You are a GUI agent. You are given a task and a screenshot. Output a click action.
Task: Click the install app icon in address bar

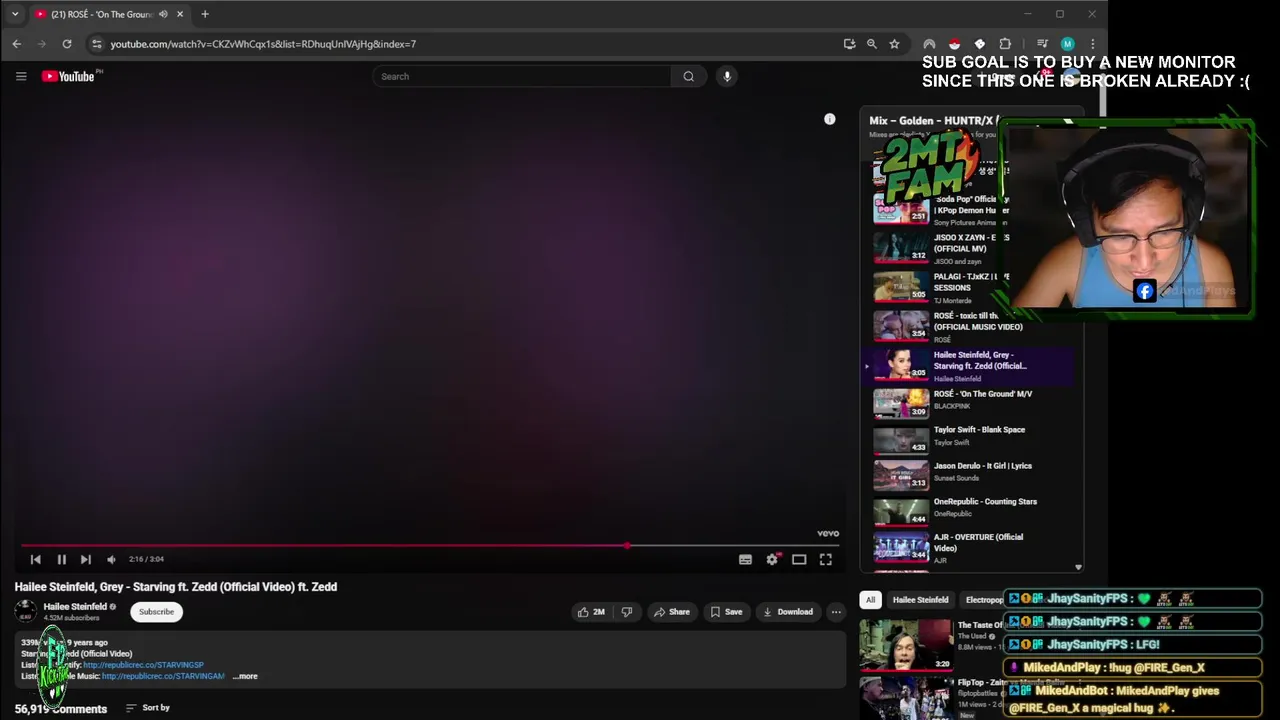pyautogui.click(x=849, y=44)
